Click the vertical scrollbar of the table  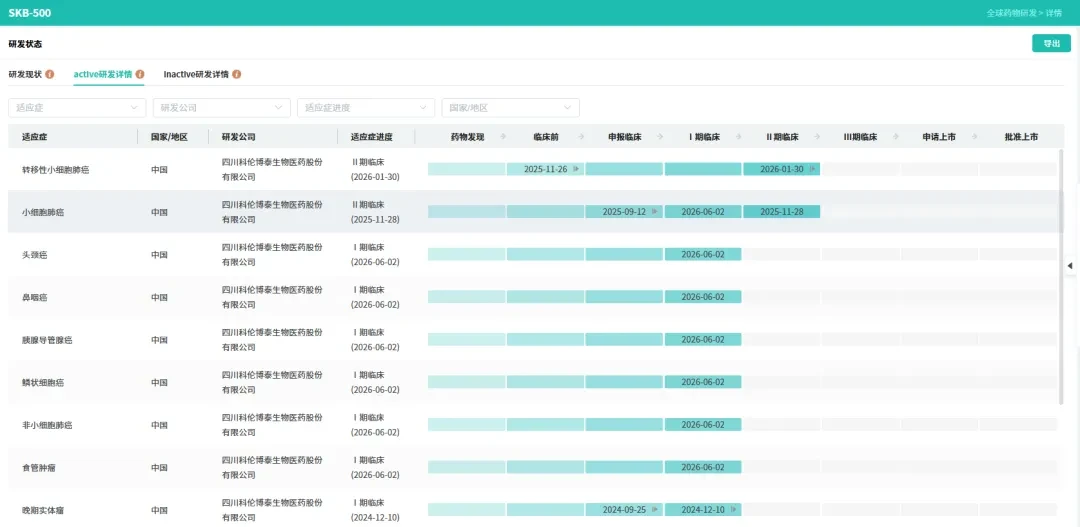(x=1061, y=276)
